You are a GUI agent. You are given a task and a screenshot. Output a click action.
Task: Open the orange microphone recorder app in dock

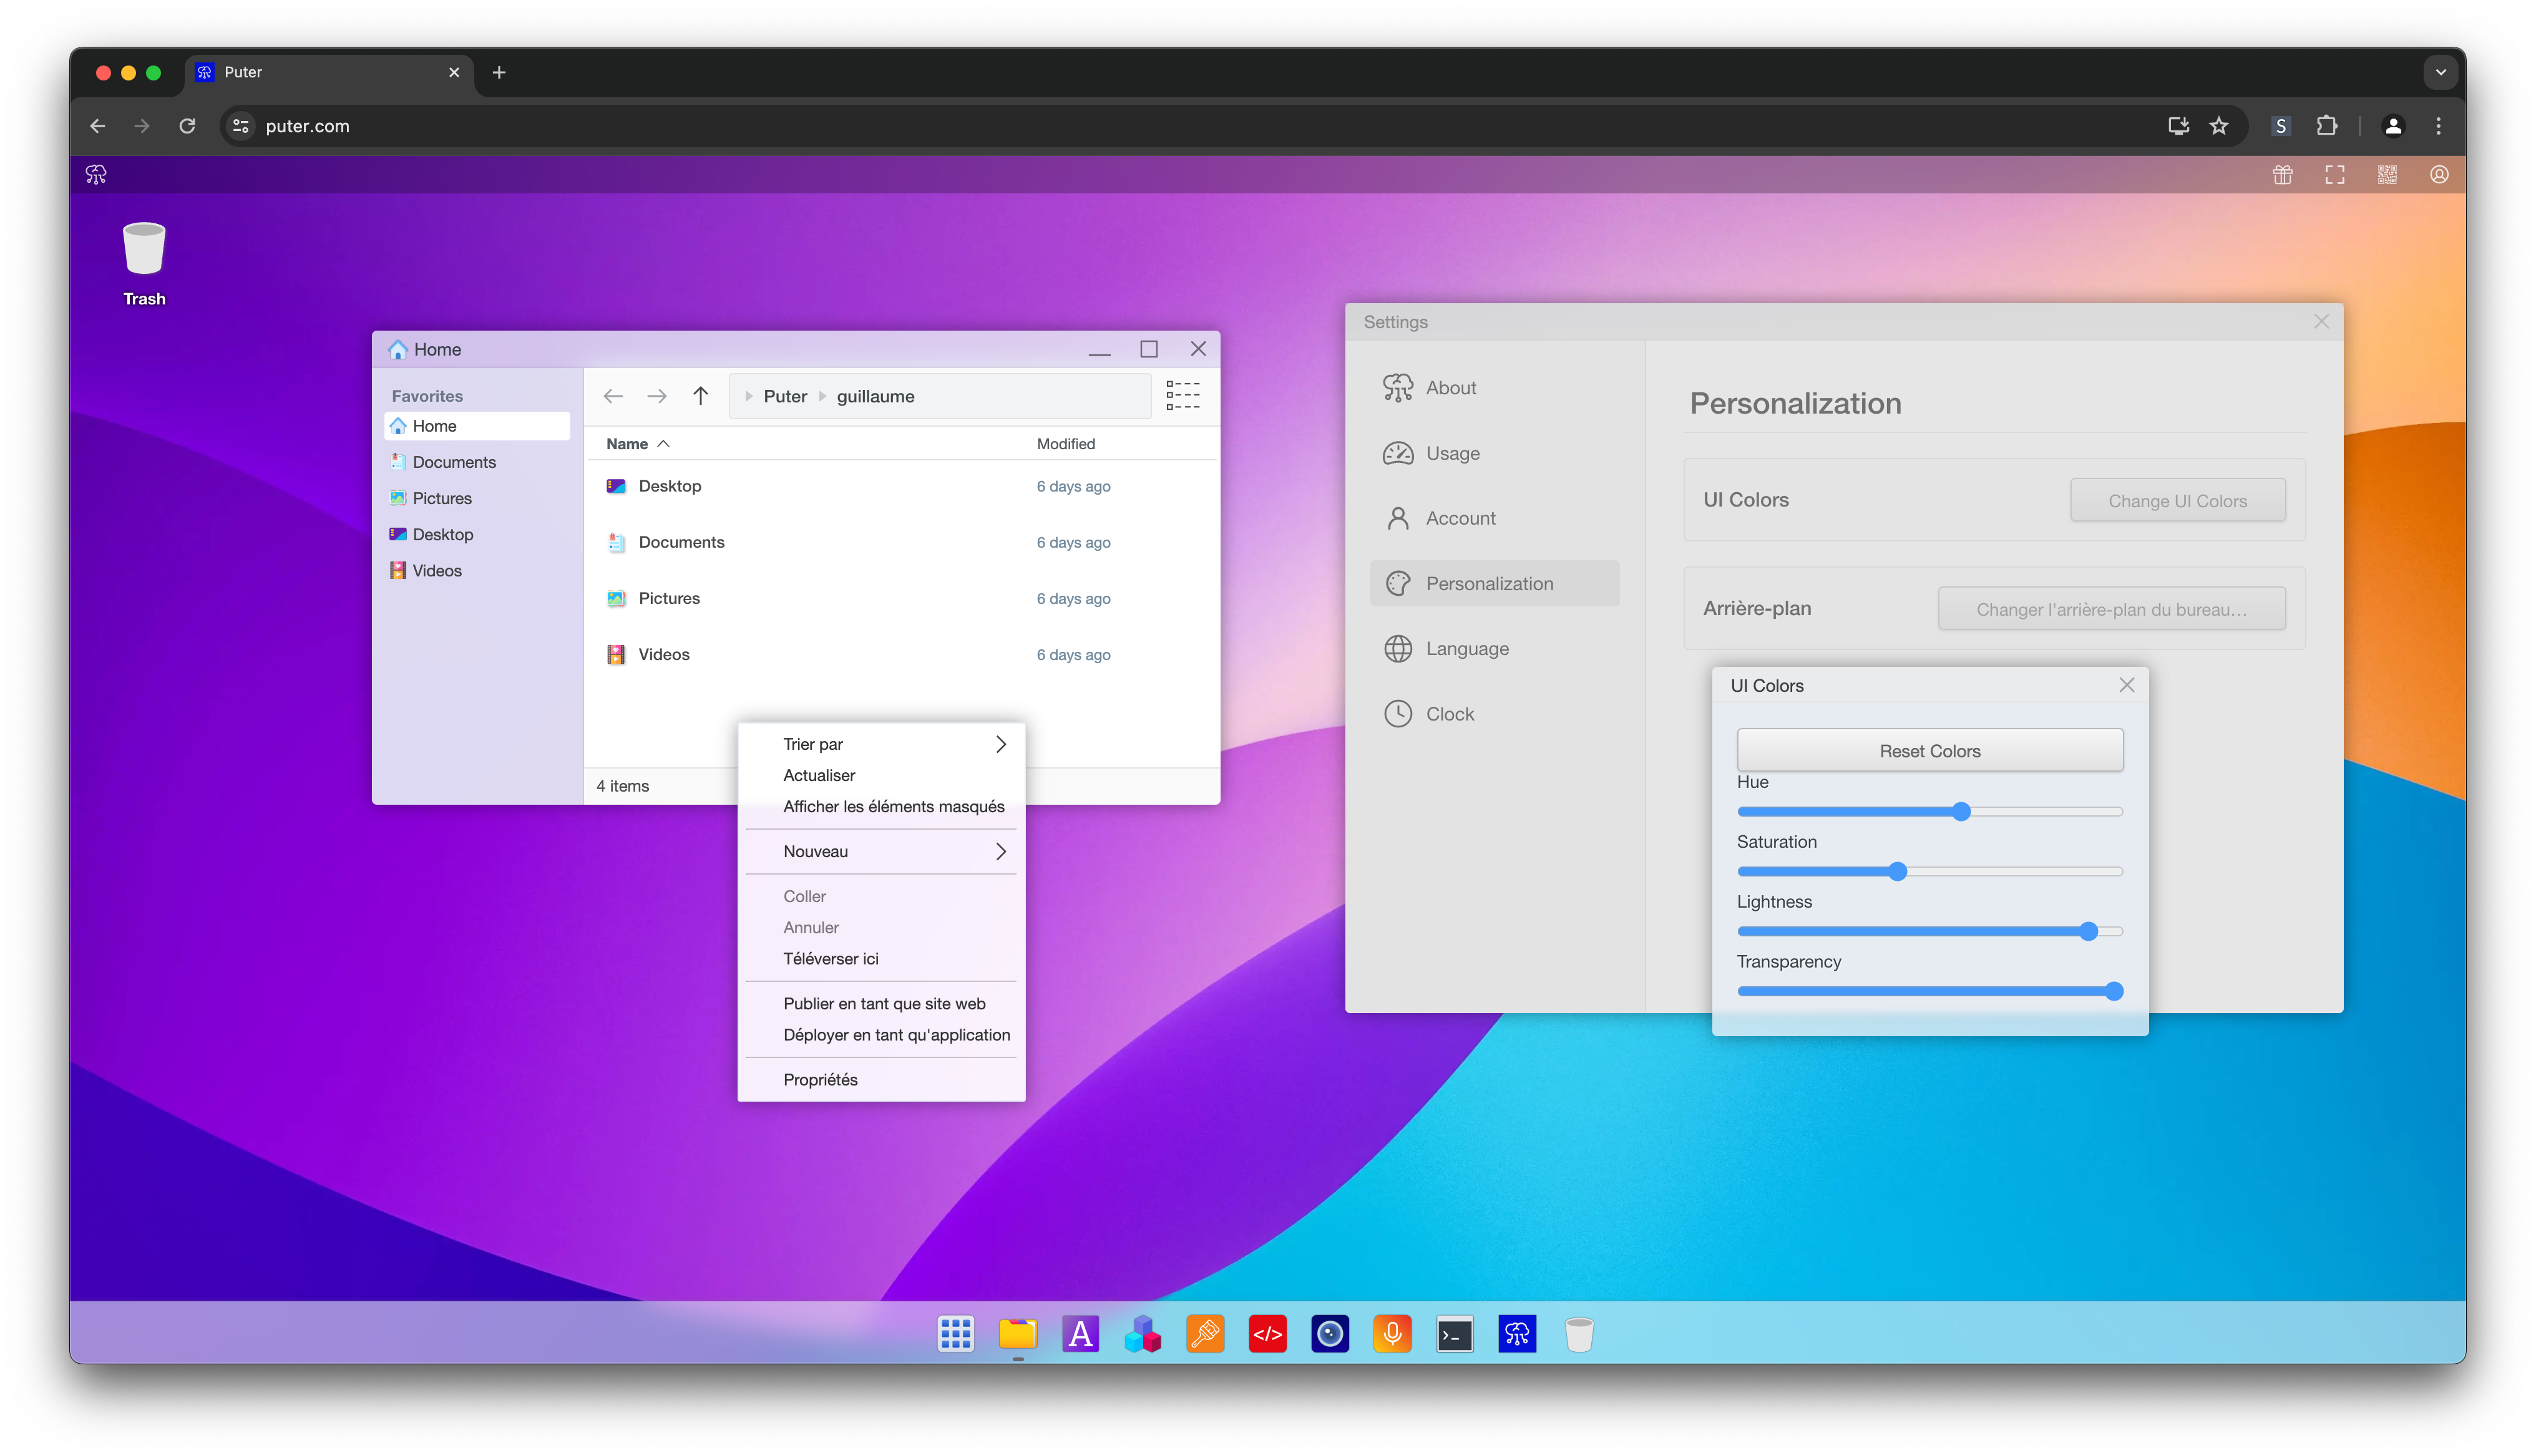(x=1392, y=1333)
